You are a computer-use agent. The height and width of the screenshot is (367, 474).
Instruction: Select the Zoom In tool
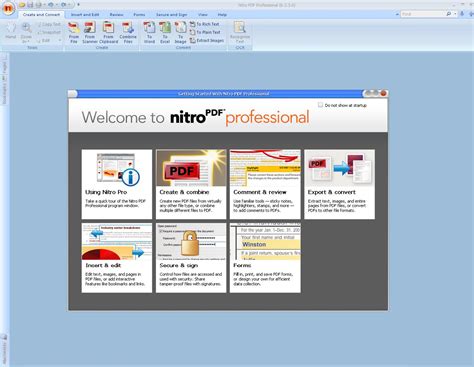pos(26,33)
